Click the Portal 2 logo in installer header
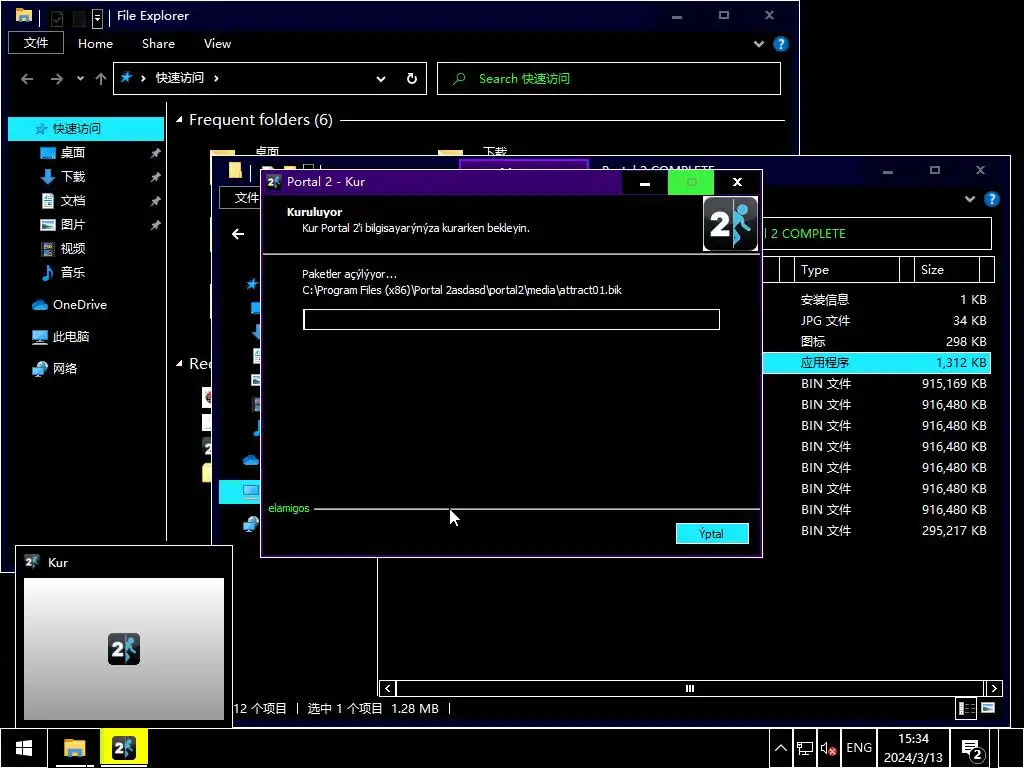 [x=731, y=224]
